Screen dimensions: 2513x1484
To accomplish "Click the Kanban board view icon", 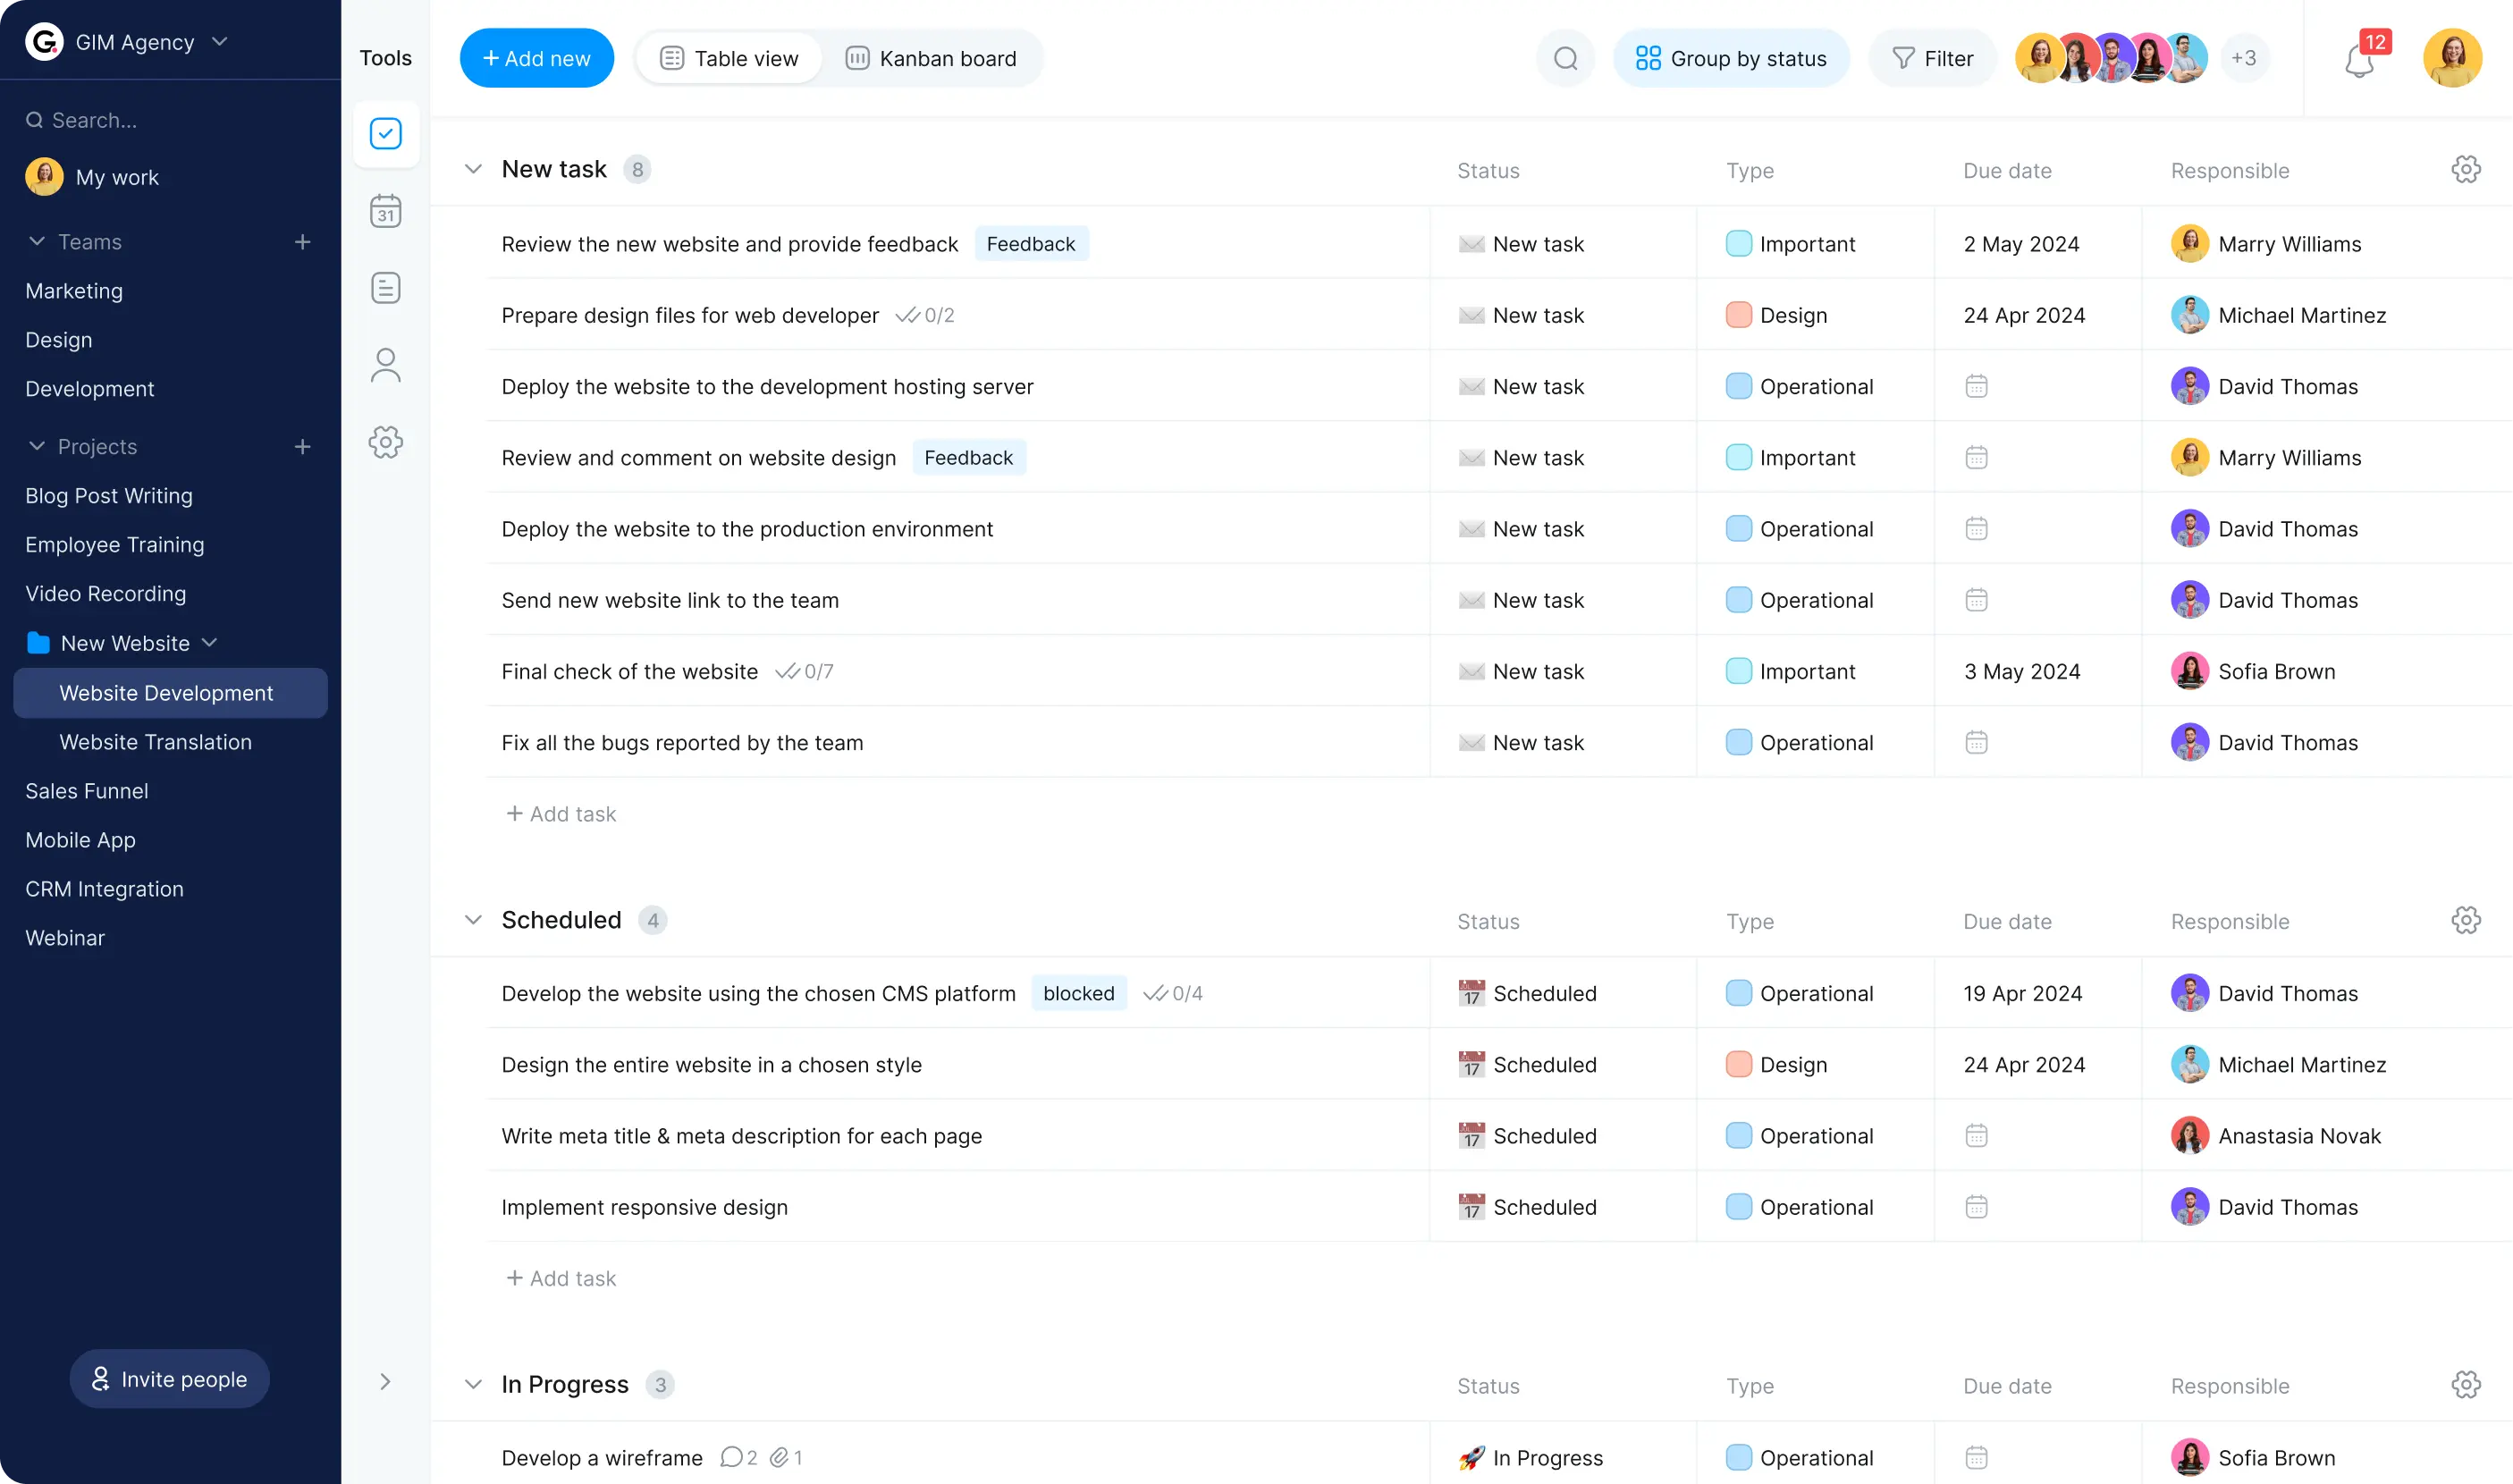I will pyautogui.click(x=856, y=58).
